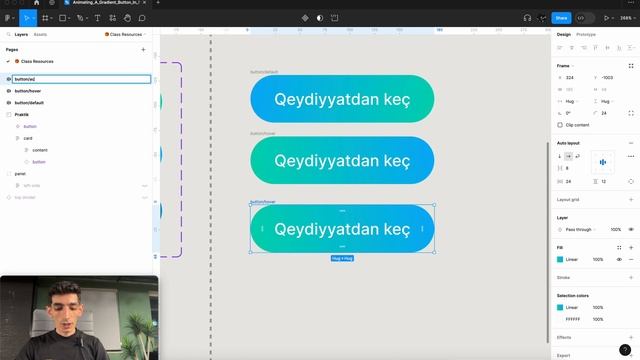Open the help question mark button

coord(625,350)
